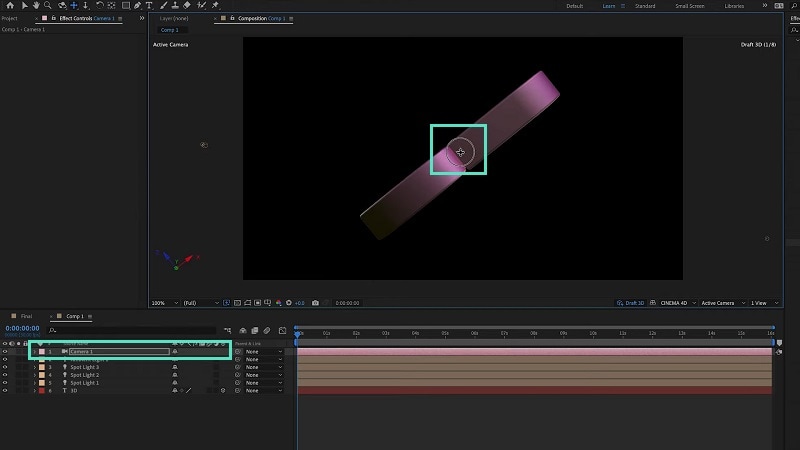This screenshot has height=450, width=800.
Task: Select the Hand tool
Action: [36, 6]
